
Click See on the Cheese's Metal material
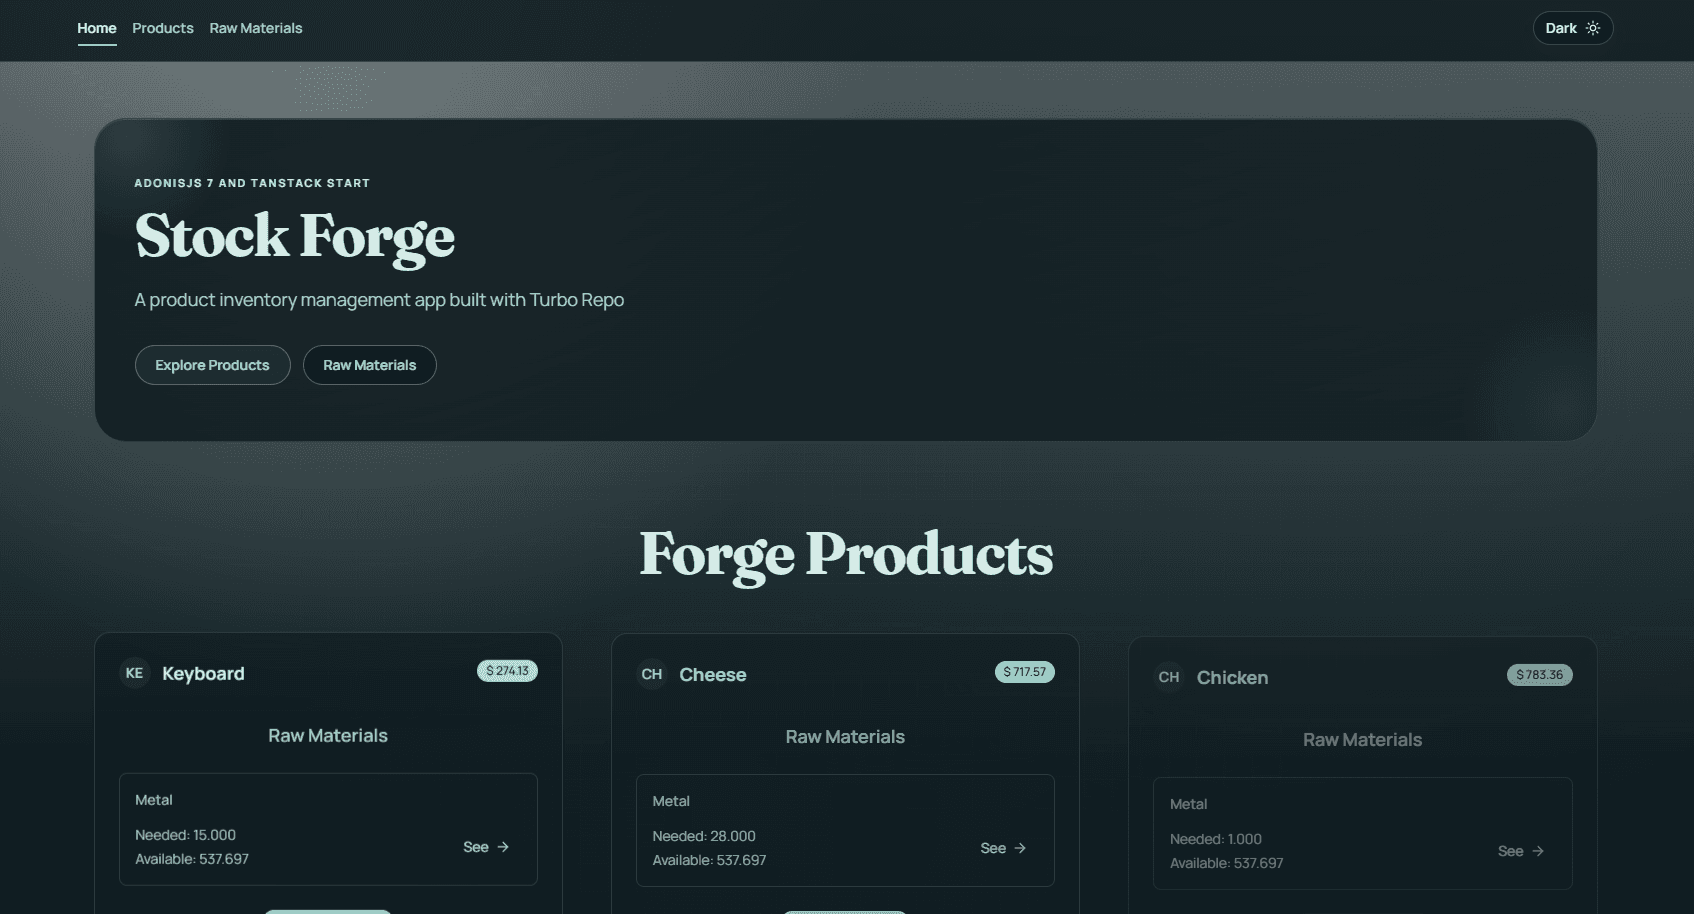993,848
